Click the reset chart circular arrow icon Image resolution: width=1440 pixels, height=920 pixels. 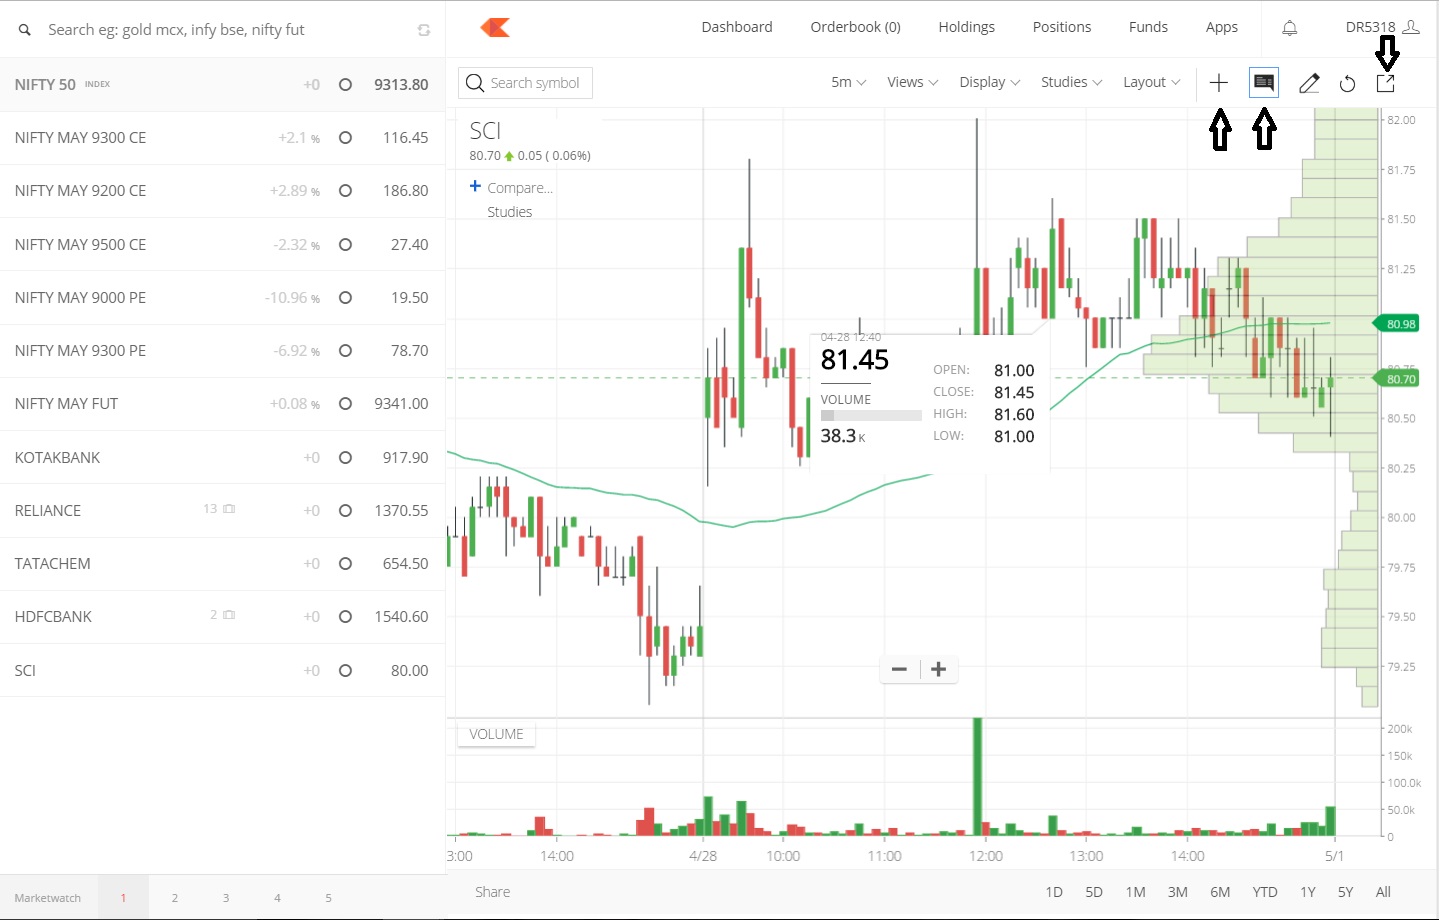1347,84
